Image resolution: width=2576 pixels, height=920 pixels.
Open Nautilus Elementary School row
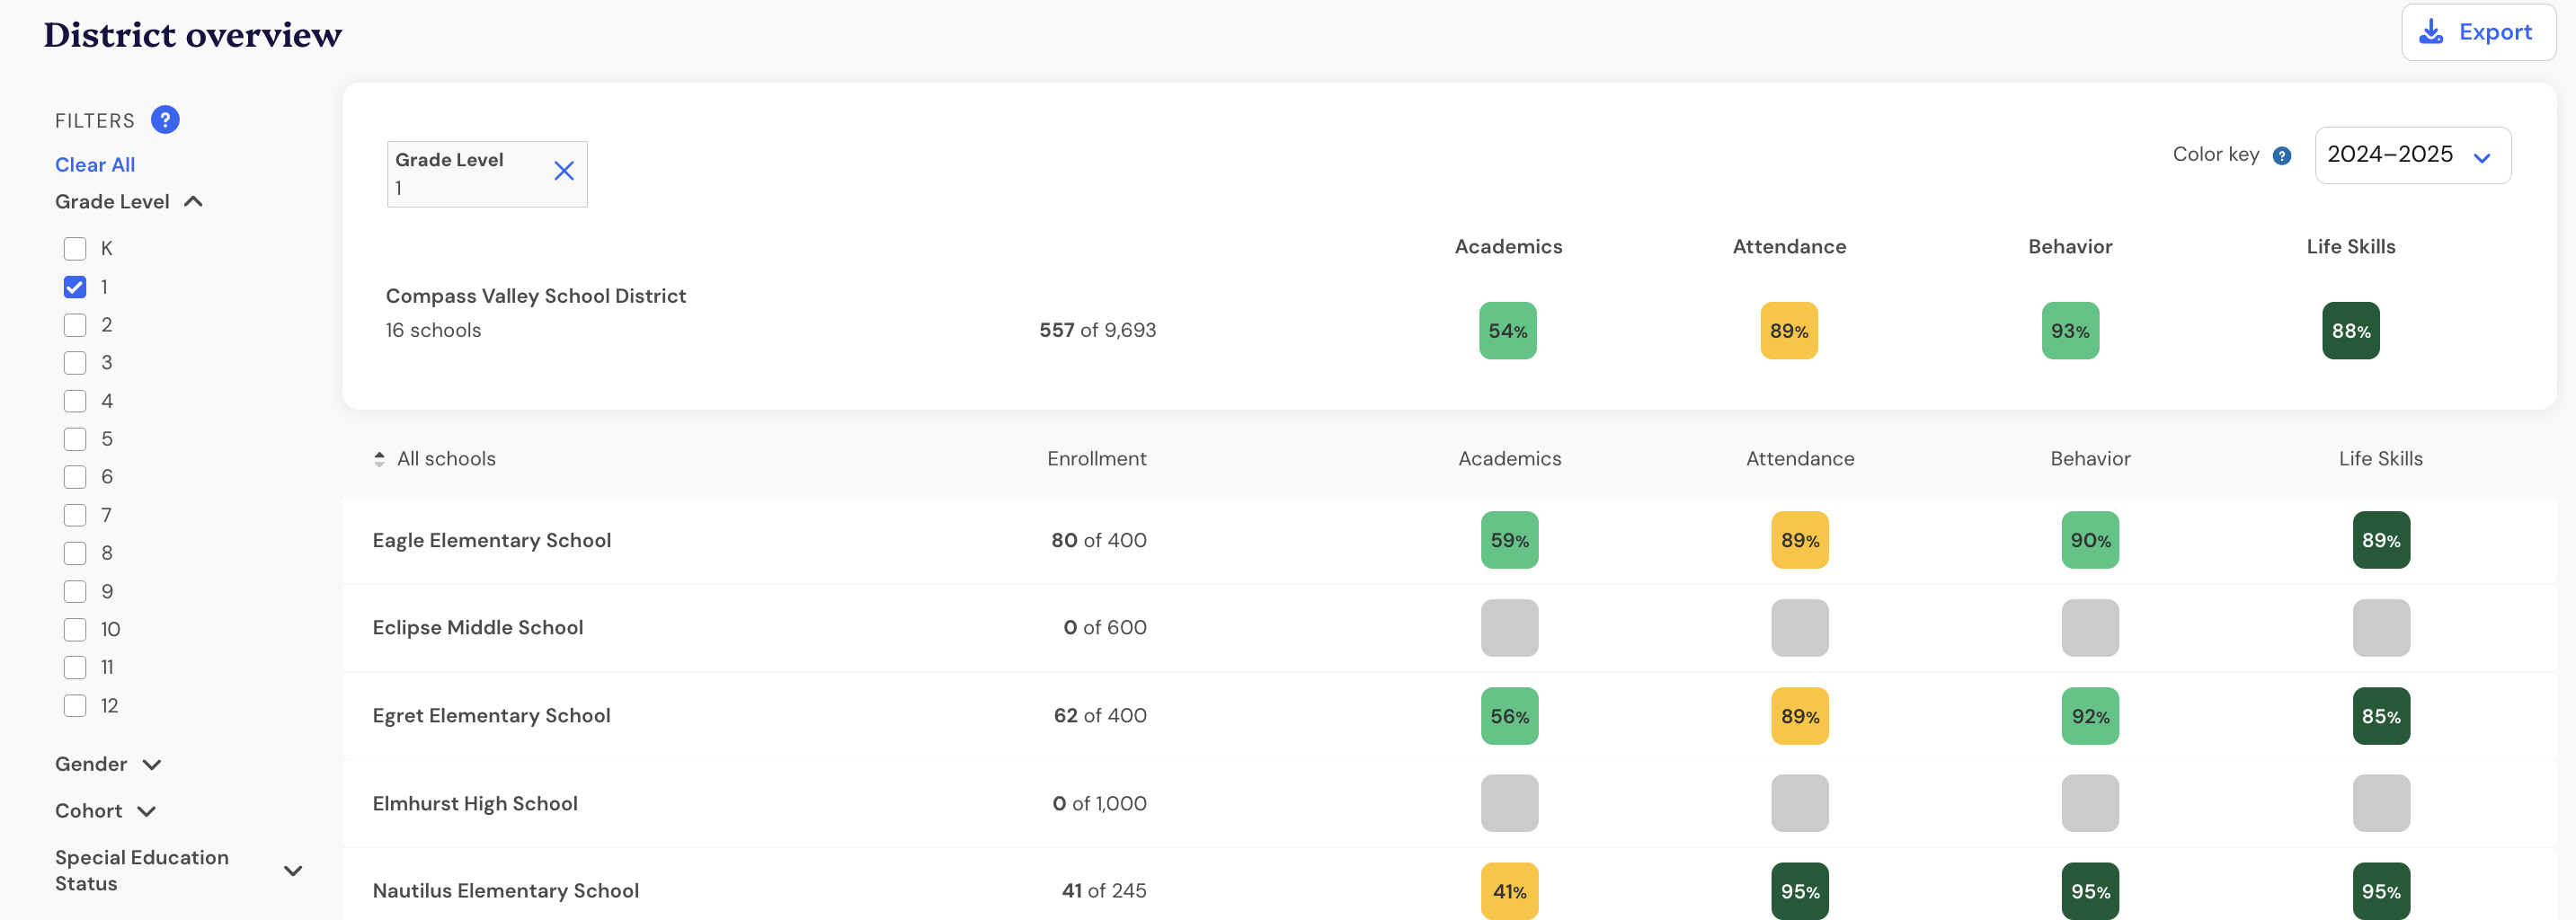pyautogui.click(x=1448, y=885)
